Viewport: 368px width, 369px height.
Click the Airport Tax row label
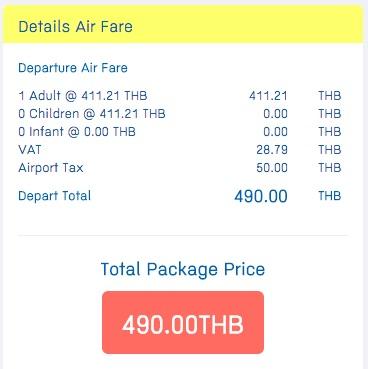[51, 168]
